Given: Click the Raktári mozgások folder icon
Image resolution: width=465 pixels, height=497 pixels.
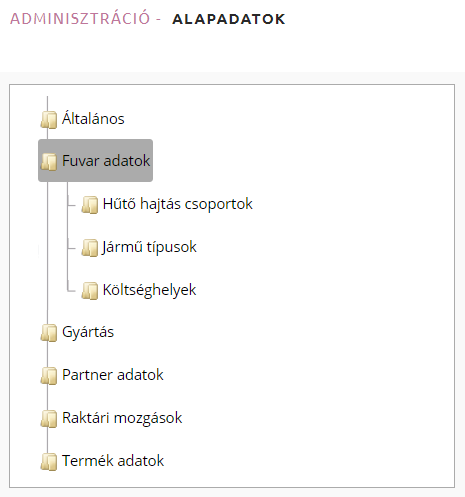Looking at the screenshot, I should coord(49,419).
